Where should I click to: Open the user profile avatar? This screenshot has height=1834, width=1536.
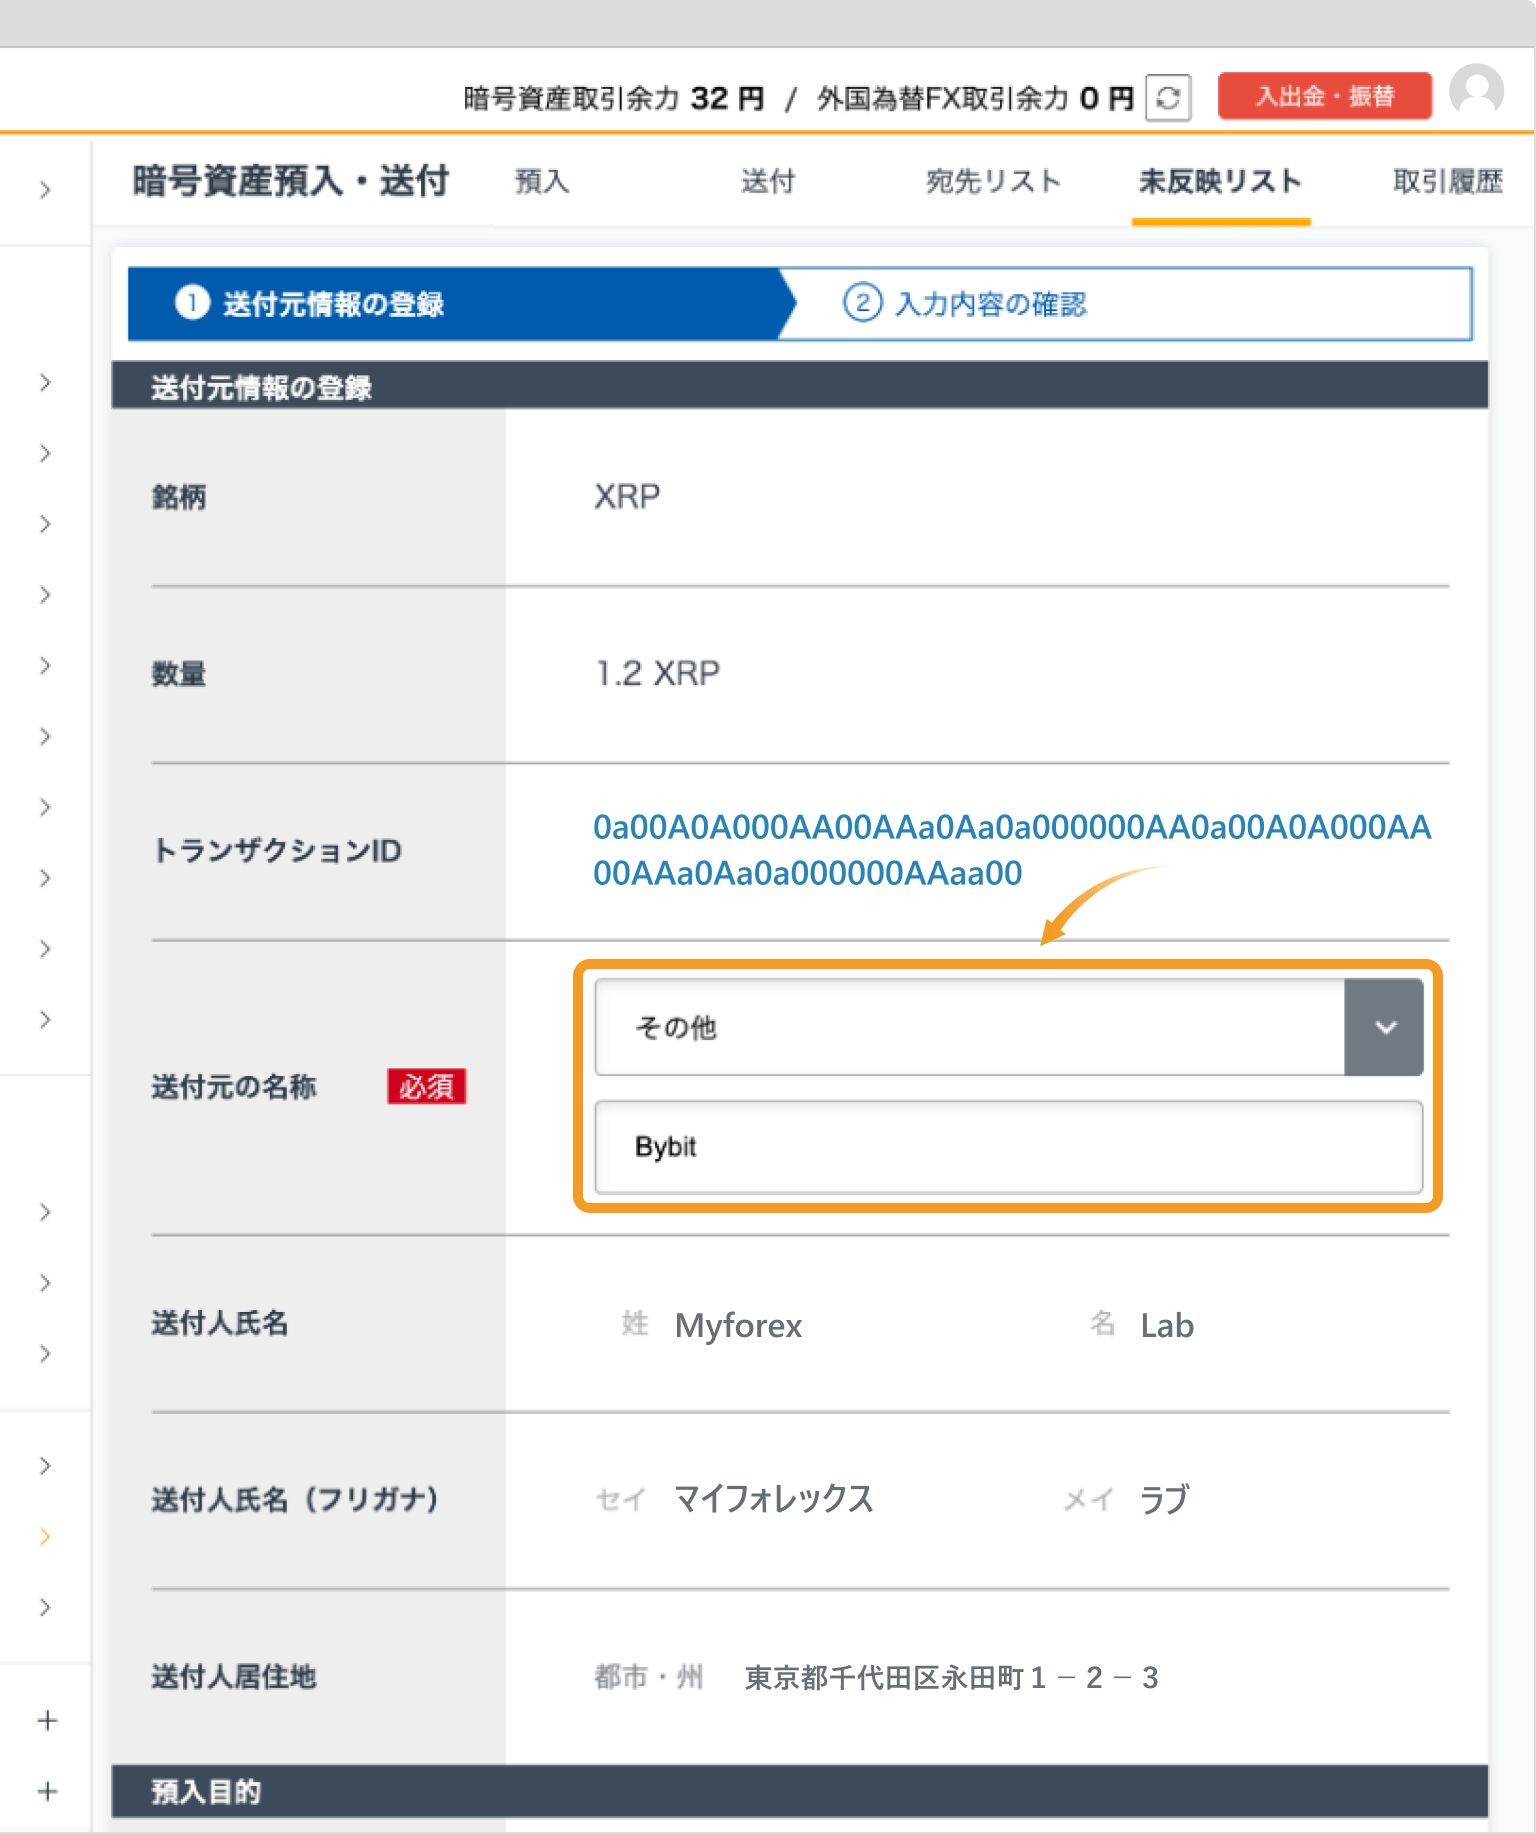click(x=1477, y=91)
